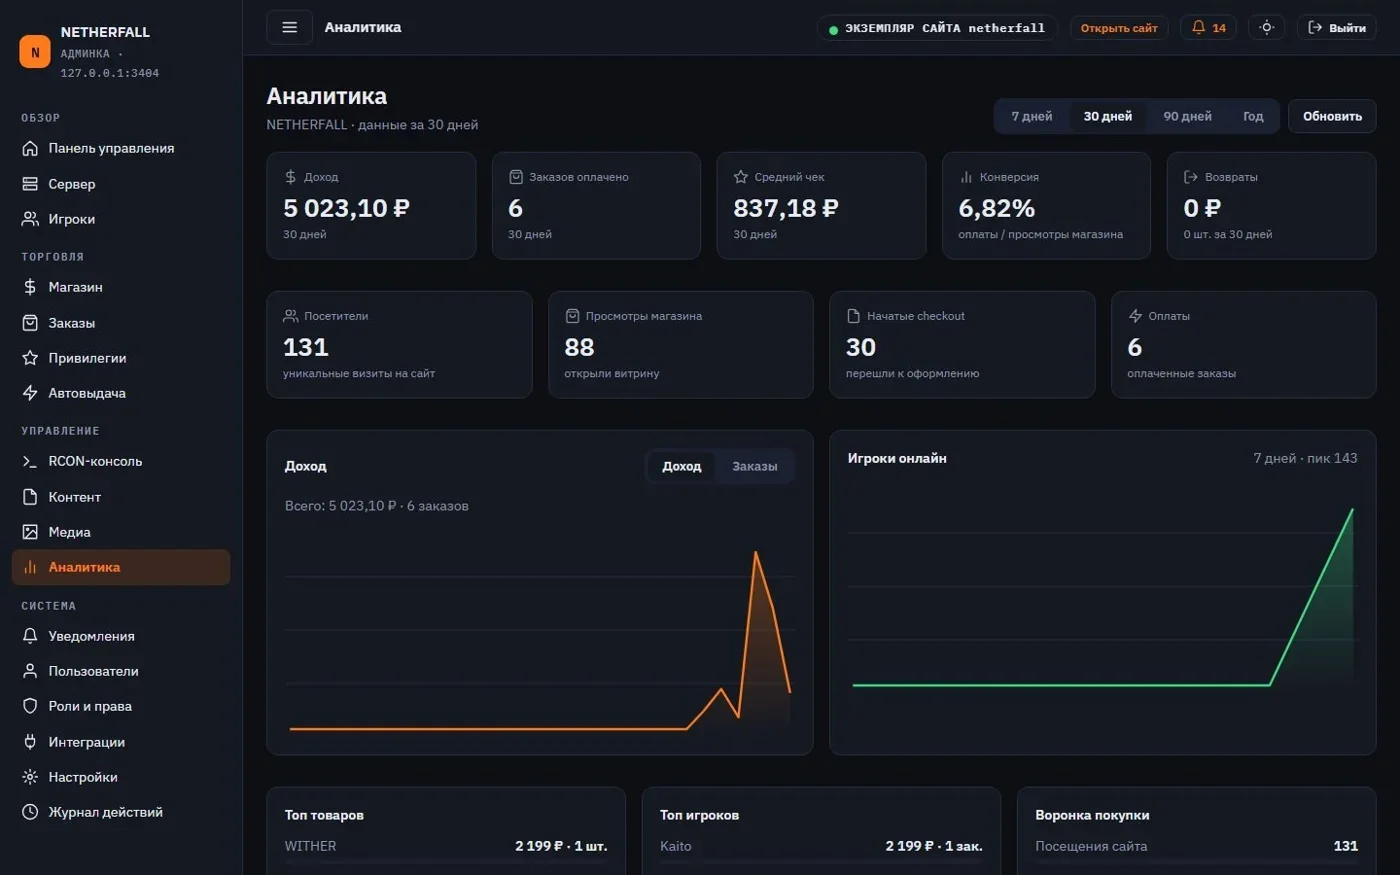Click Kaito in Топ игроков

pyautogui.click(x=676, y=846)
